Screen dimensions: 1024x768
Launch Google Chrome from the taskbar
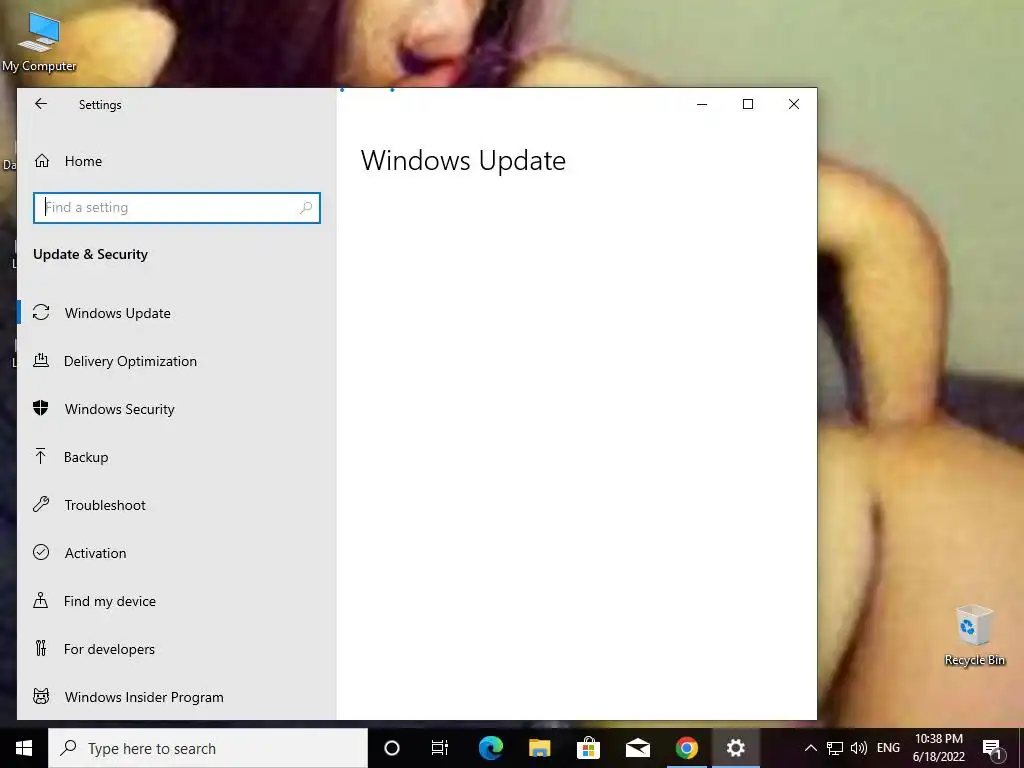(686, 748)
